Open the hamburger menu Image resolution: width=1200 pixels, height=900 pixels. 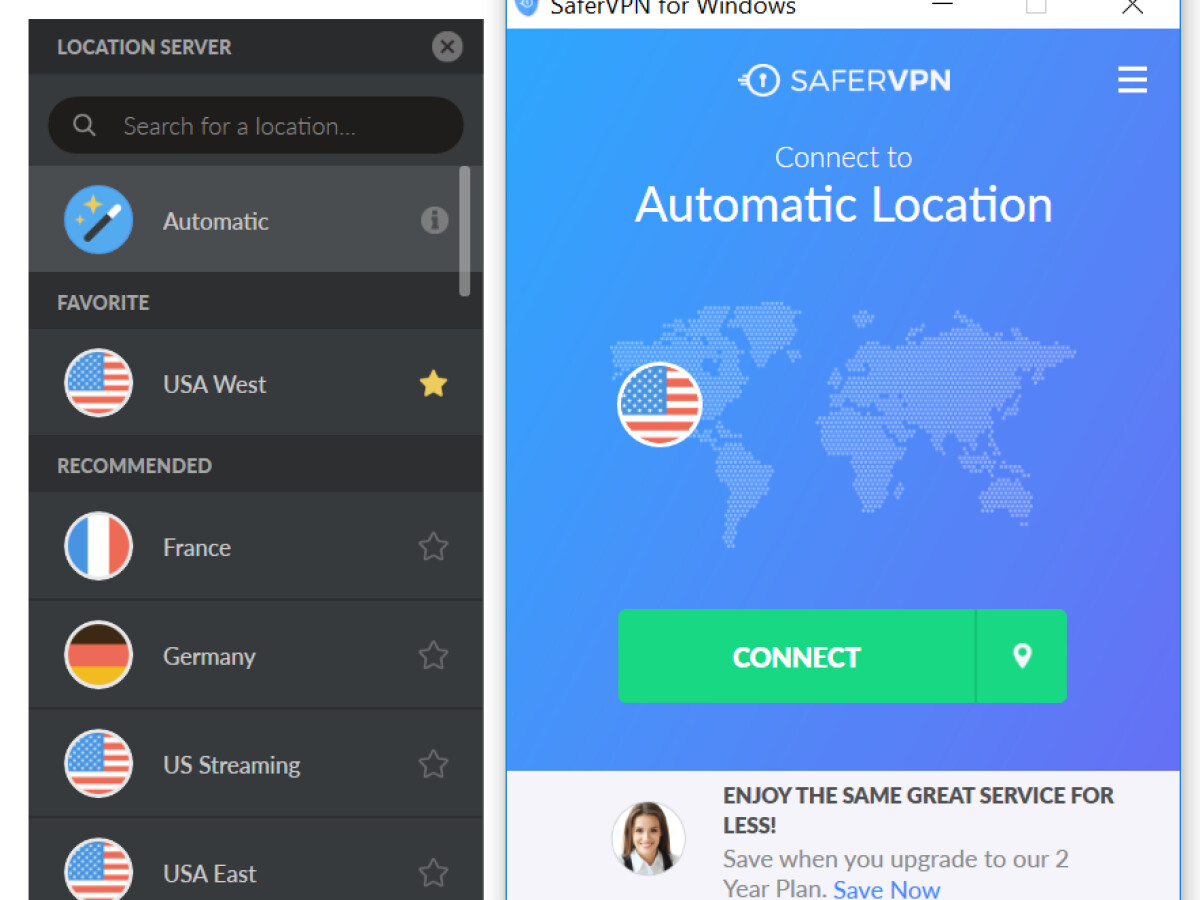(1132, 80)
